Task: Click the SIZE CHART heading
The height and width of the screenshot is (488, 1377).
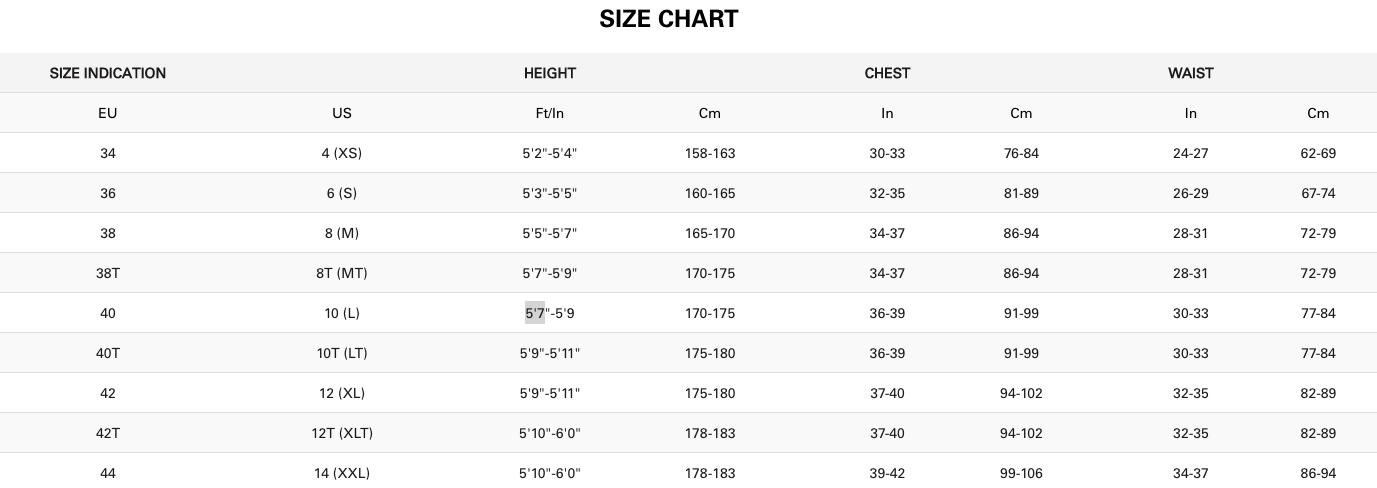Action: pyautogui.click(x=668, y=18)
